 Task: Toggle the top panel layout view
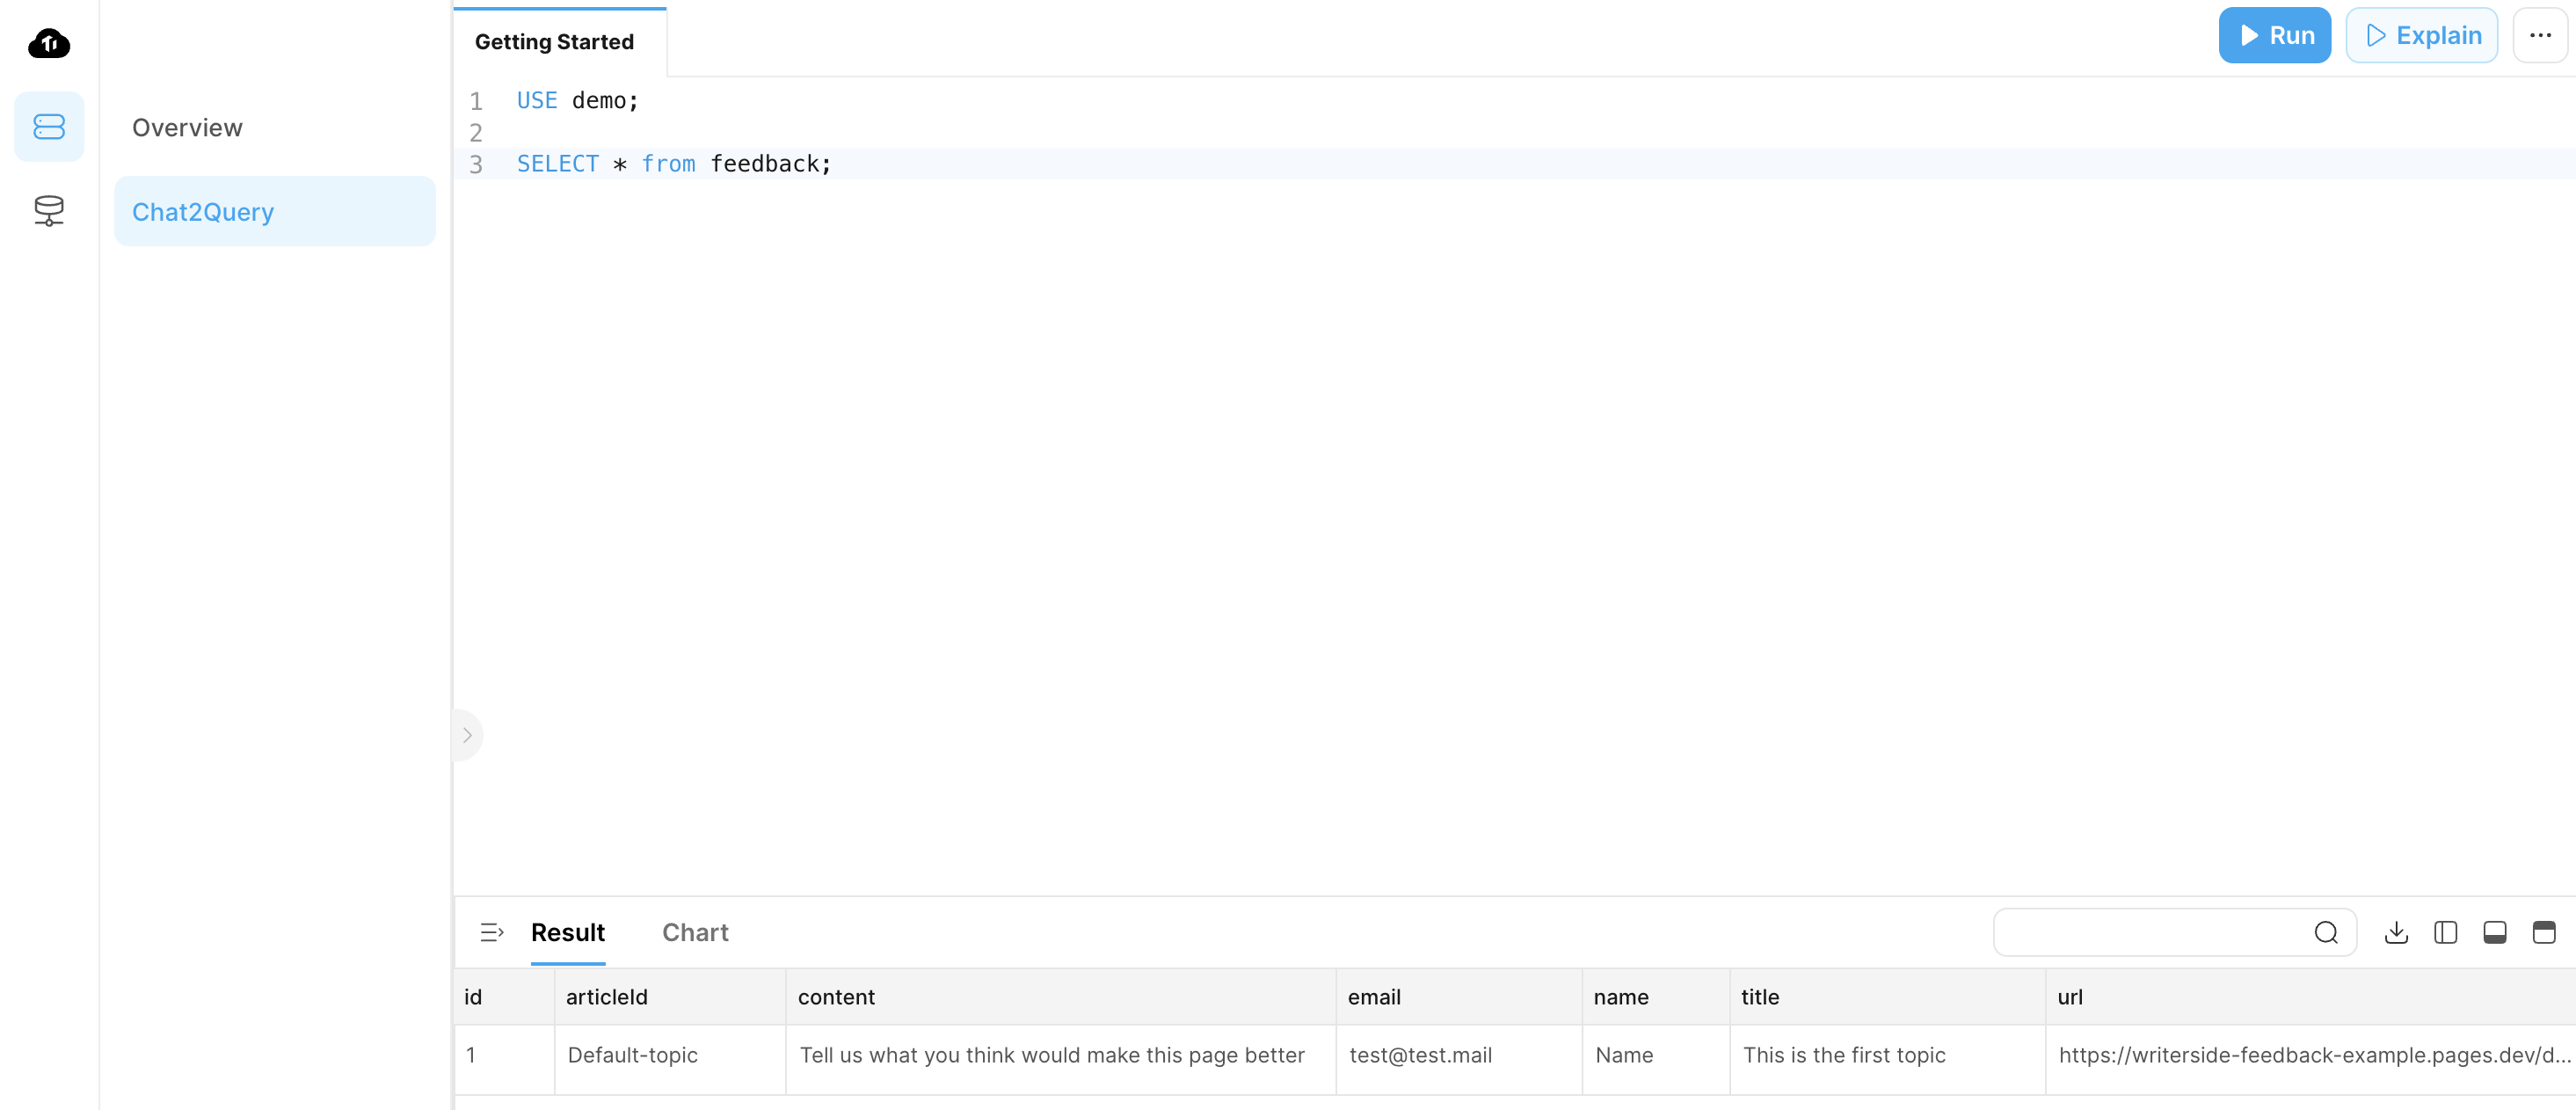[x=2543, y=932]
